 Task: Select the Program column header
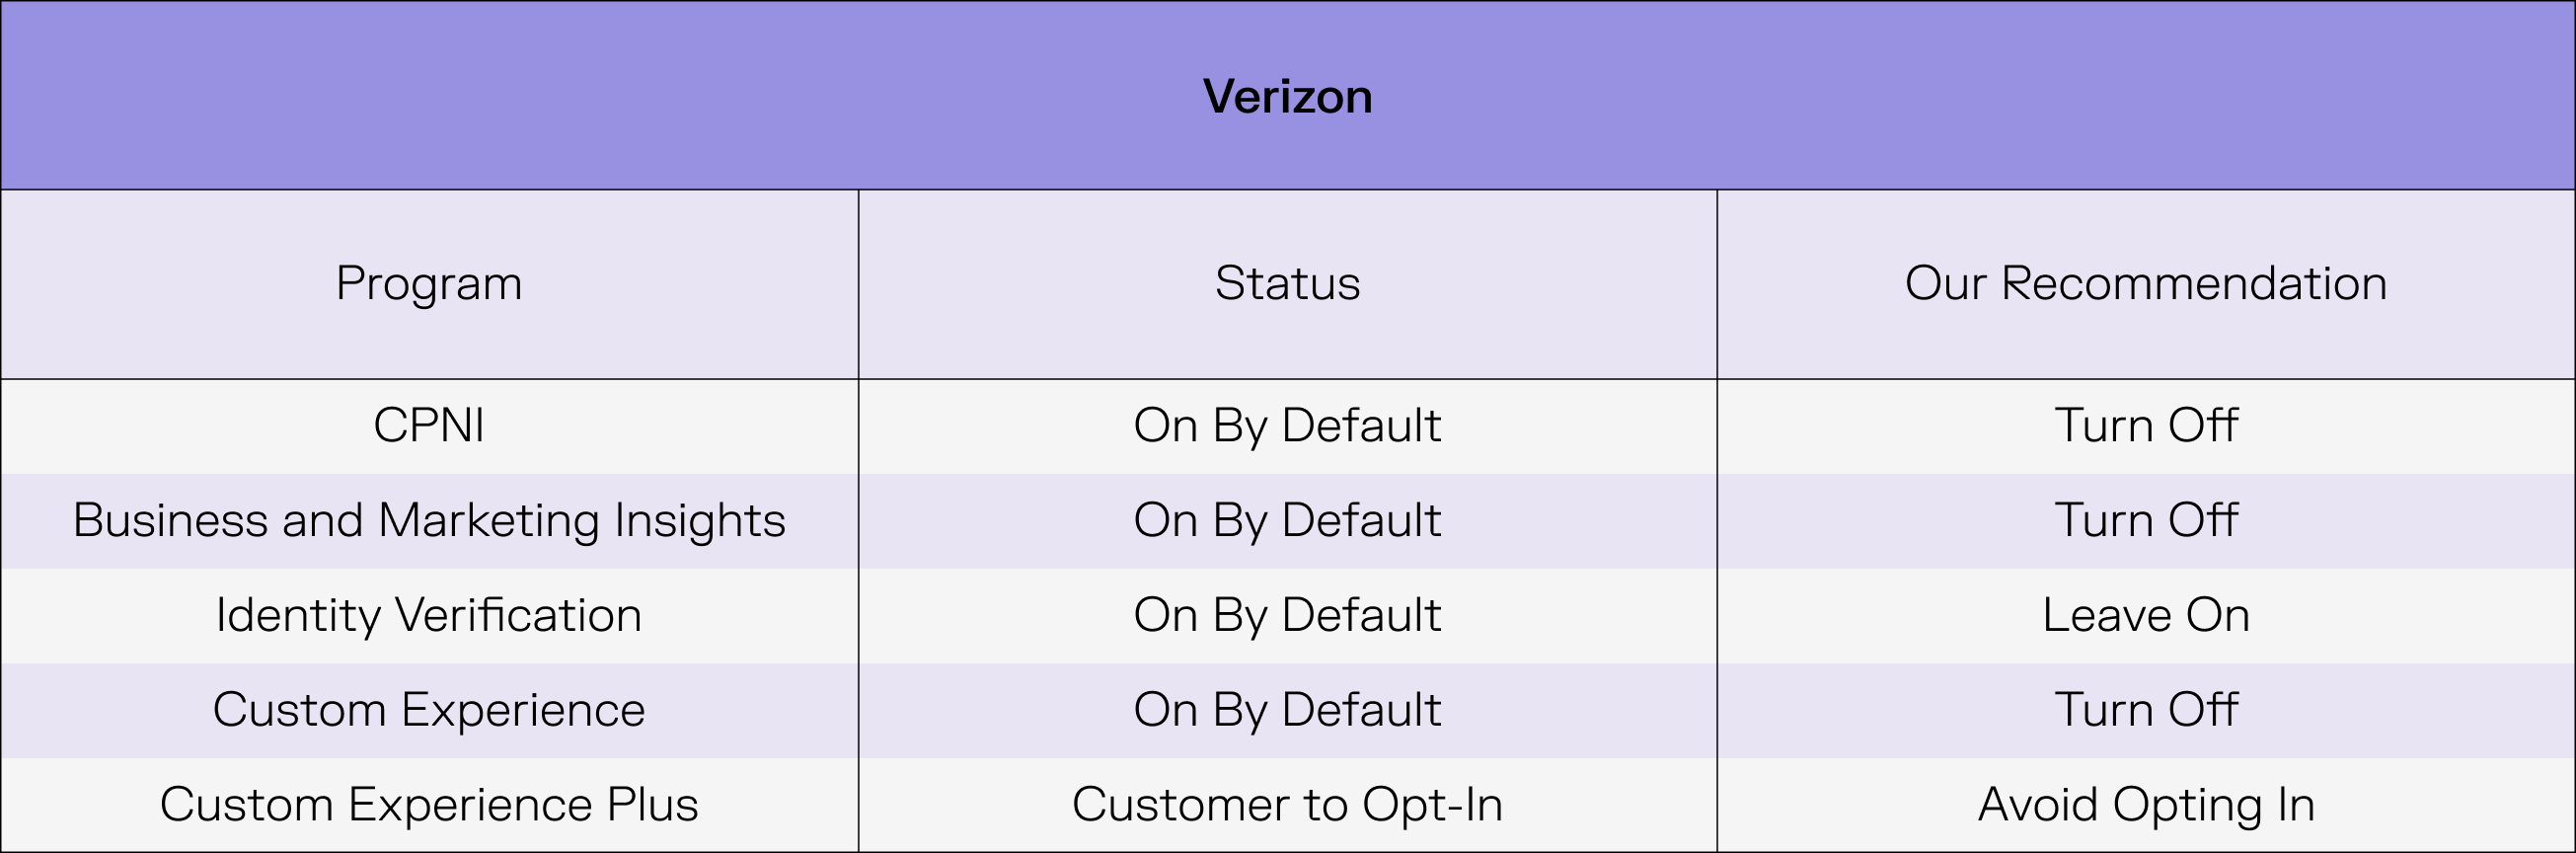pos(429,283)
